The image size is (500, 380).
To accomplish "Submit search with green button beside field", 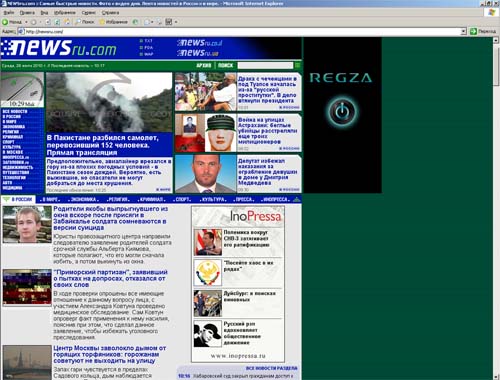I will pyautogui.click(x=297, y=65).
